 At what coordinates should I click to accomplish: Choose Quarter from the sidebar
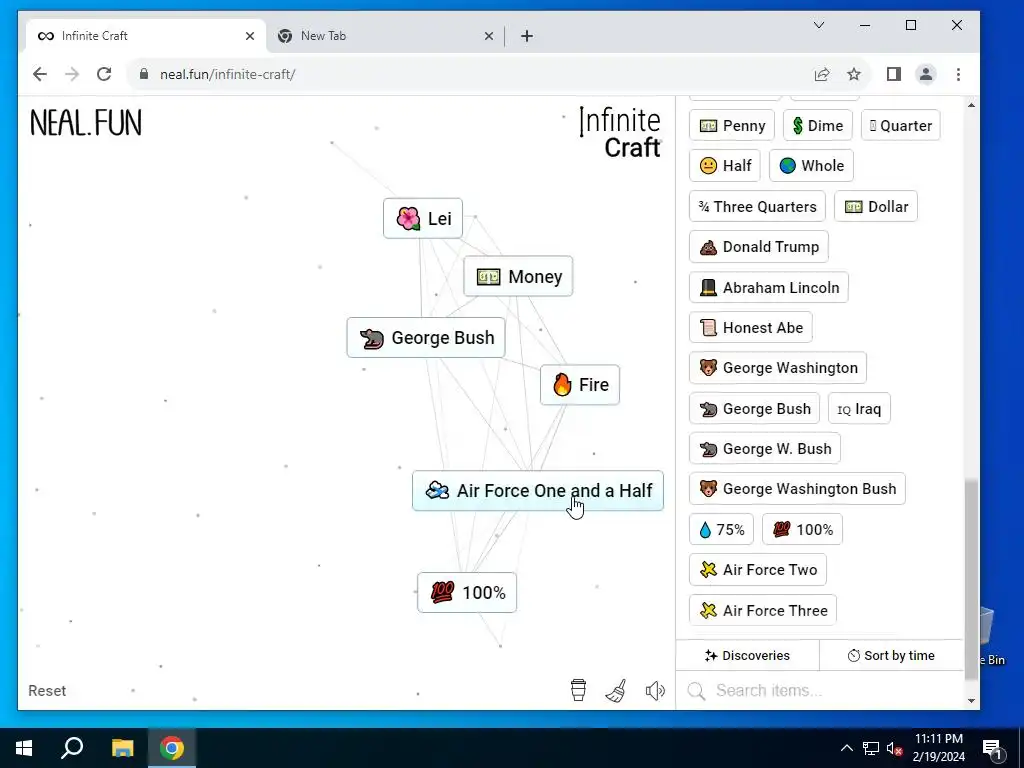901,125
